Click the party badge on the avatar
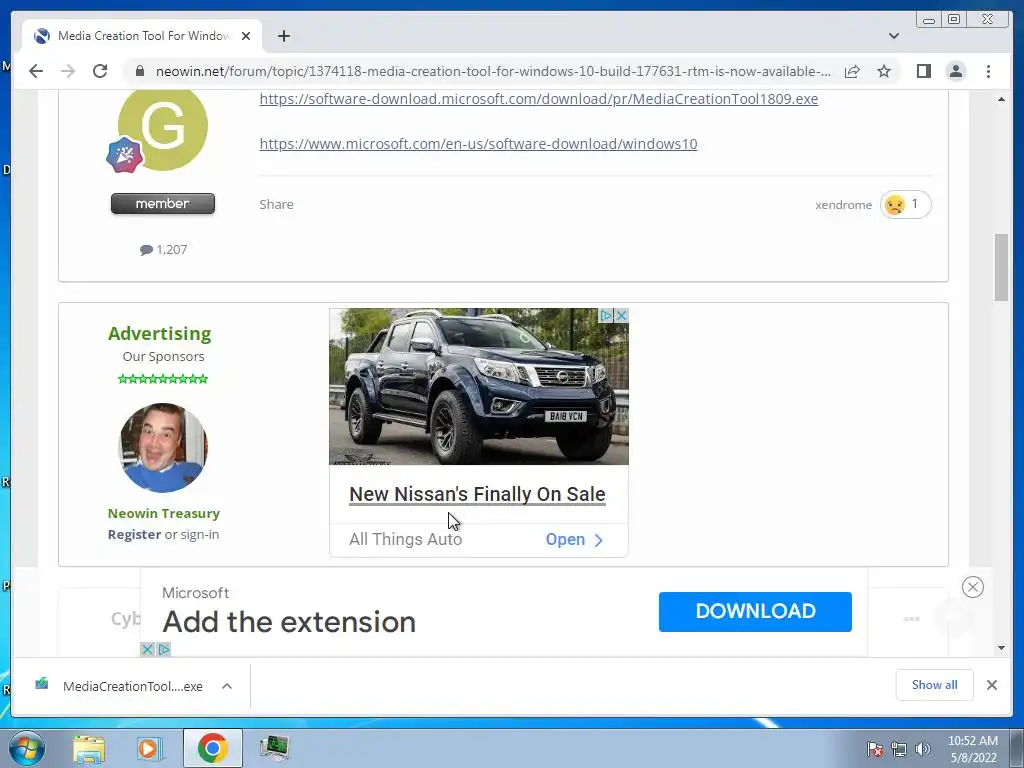Viewport: 1024px width, 768px height. coord(124,155)
